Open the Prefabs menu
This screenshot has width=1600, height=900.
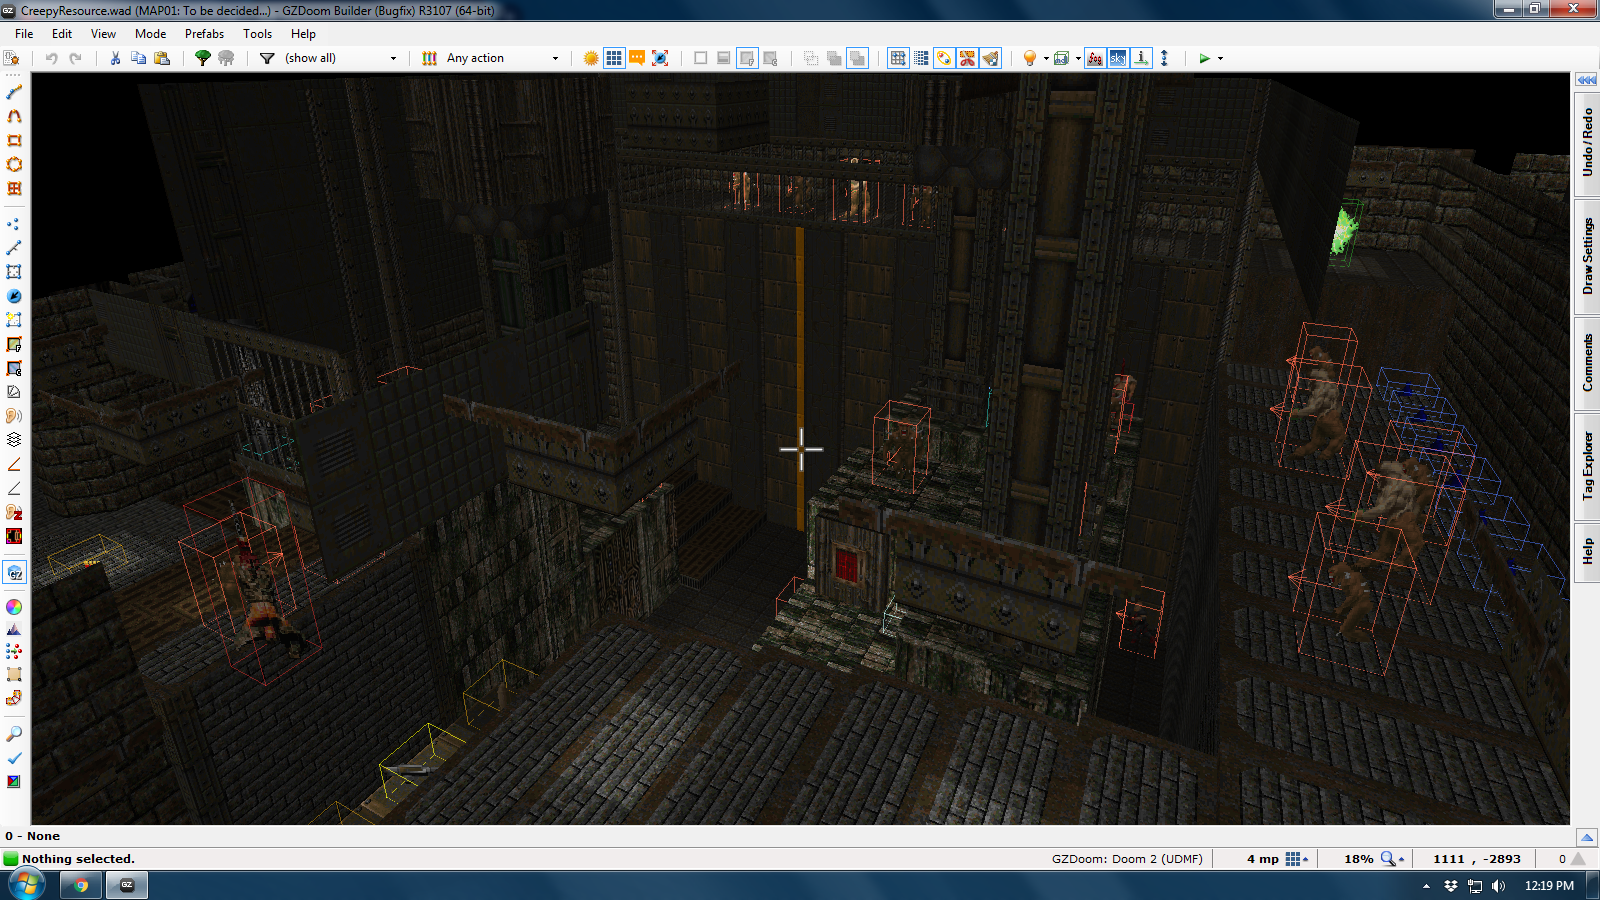coord(204,33)
